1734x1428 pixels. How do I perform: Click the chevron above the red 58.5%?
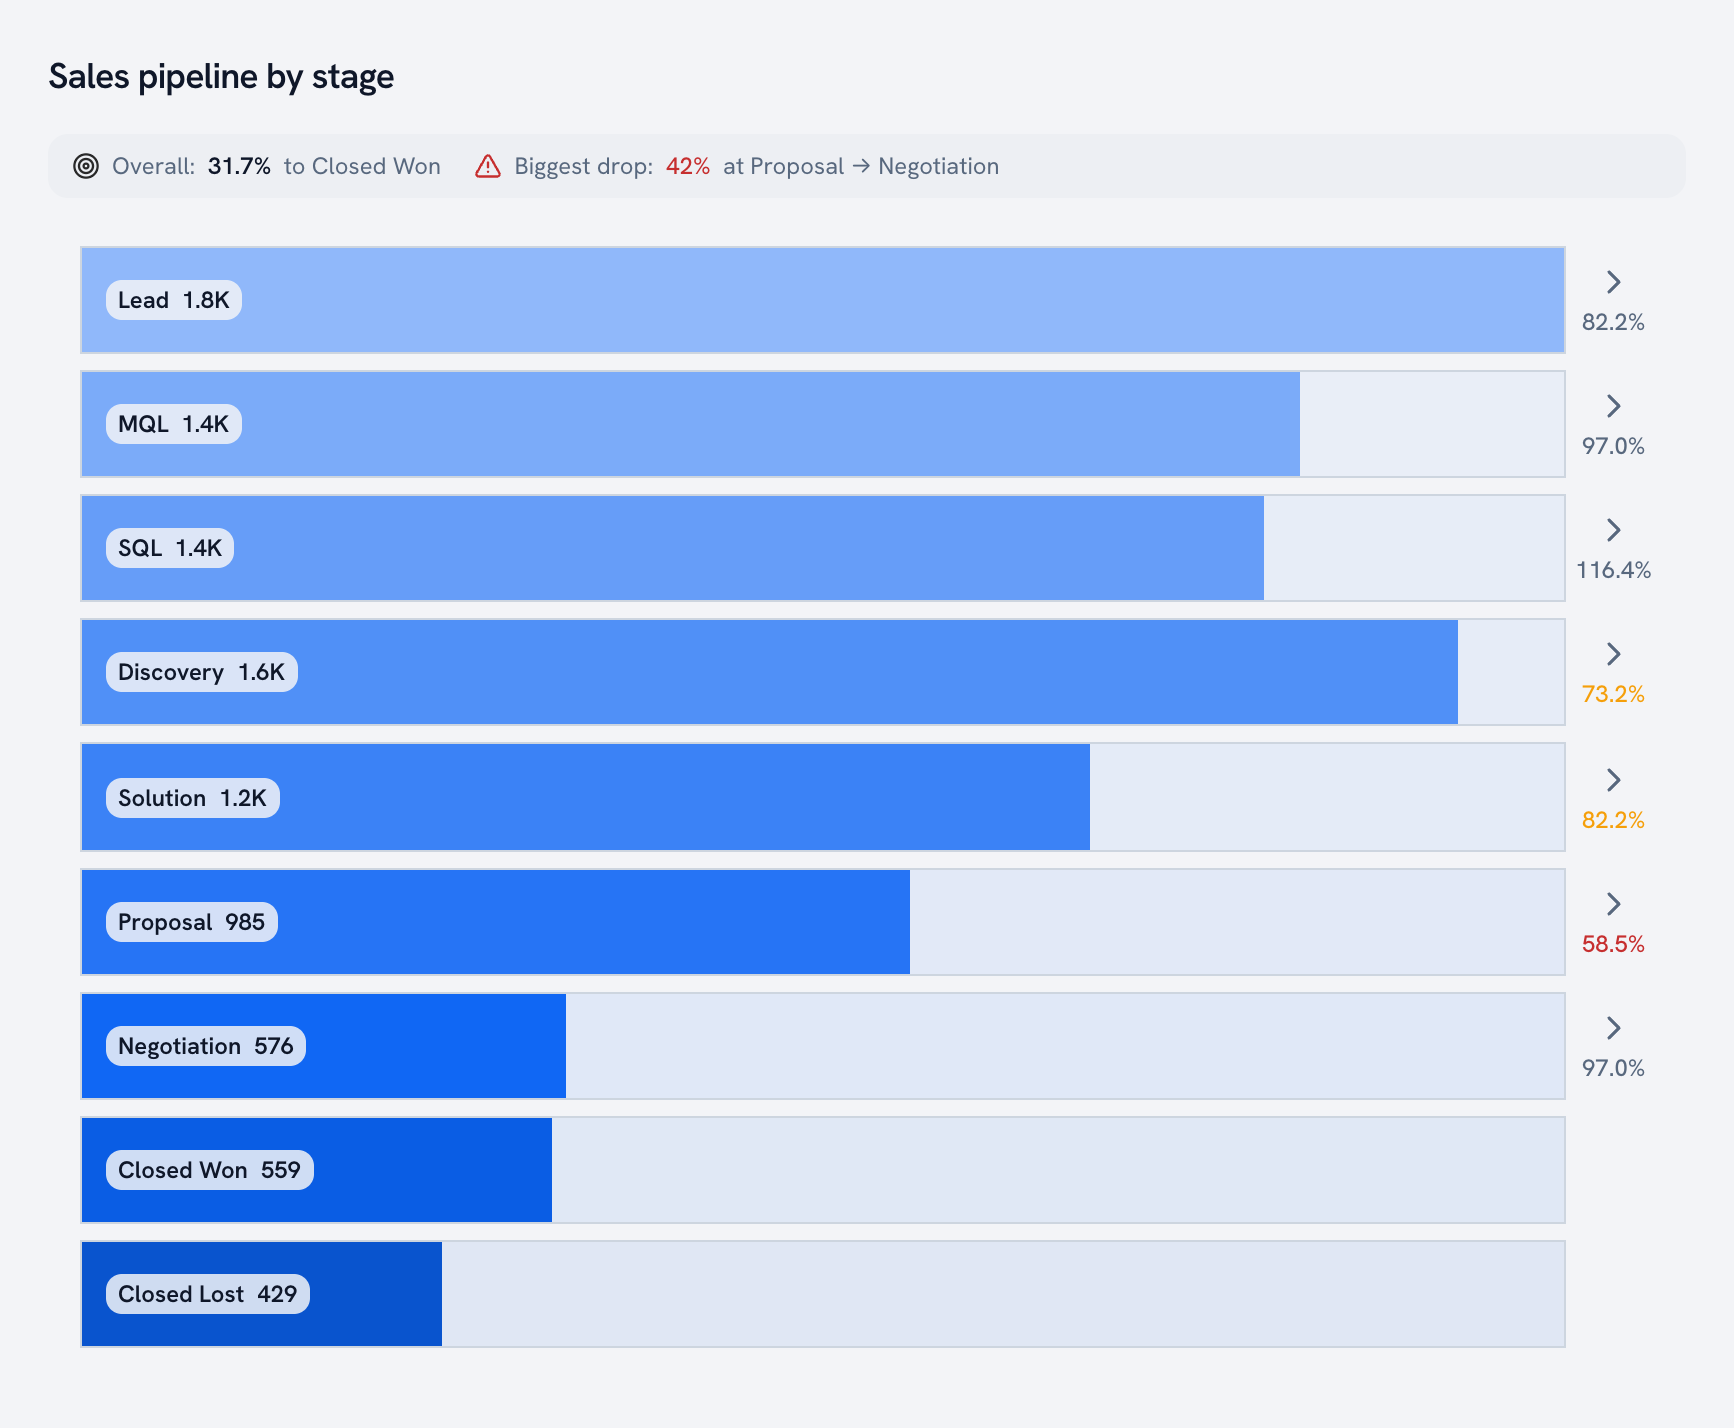point(1613,904)
